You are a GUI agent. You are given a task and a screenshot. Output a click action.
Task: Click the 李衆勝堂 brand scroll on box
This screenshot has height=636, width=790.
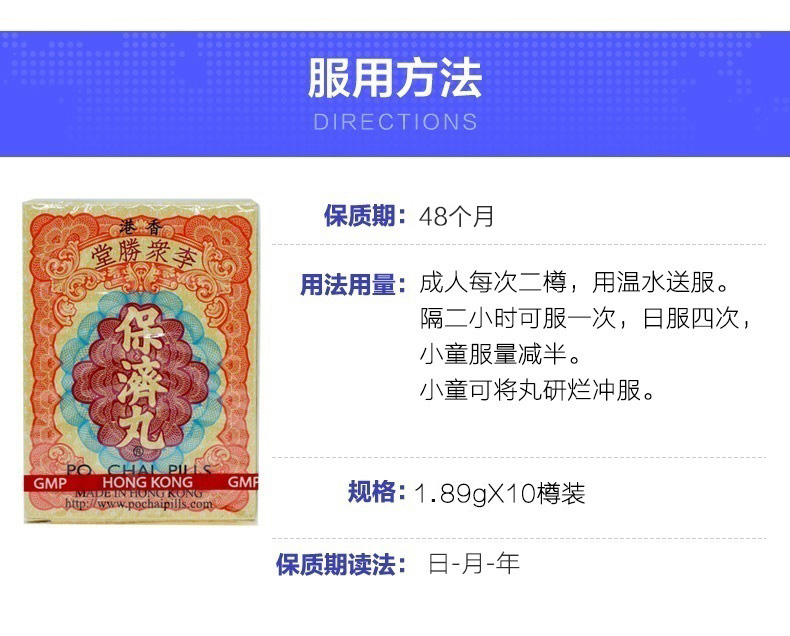pyautogui.click(x=141, y=255)
